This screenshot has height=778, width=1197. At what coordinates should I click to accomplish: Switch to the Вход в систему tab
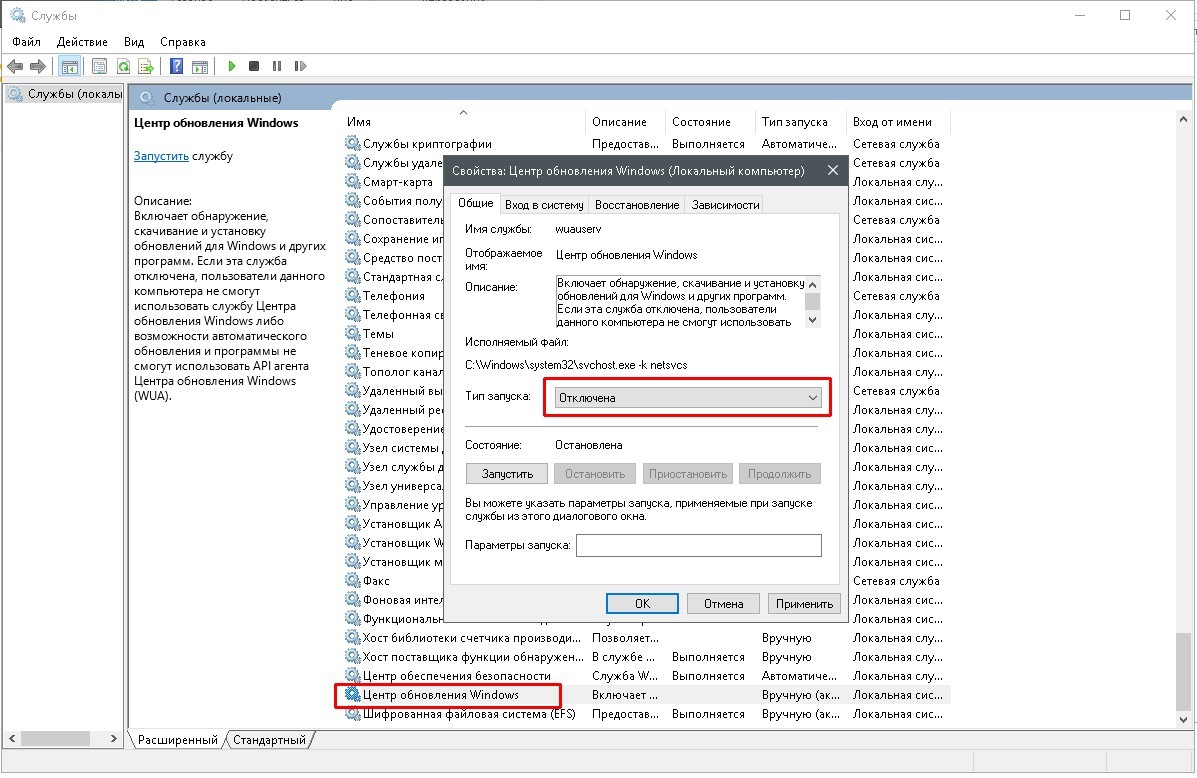point(544,205)
